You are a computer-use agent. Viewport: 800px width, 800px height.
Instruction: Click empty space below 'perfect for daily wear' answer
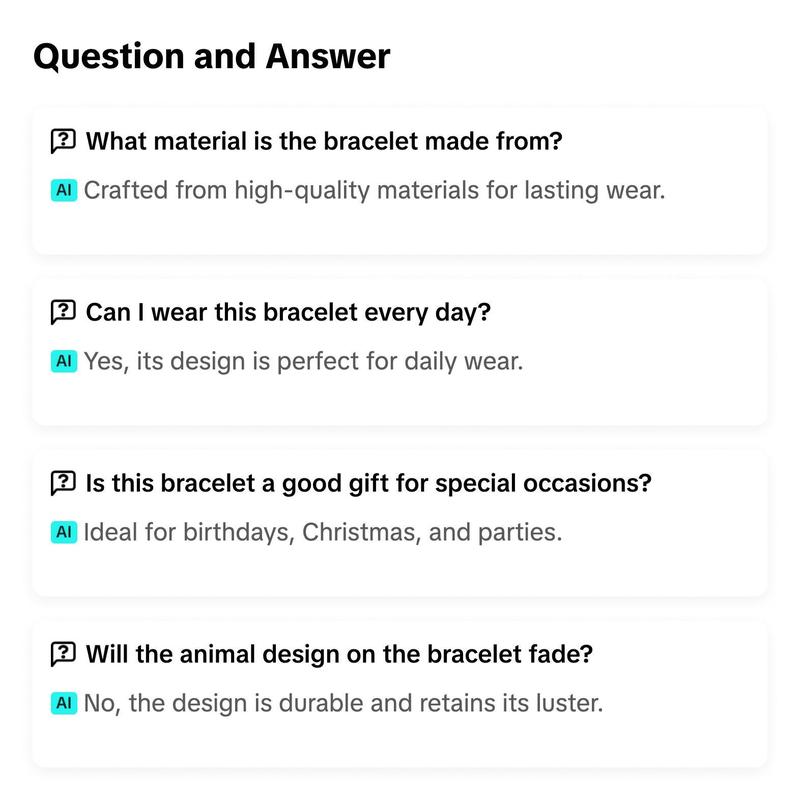(399, 399)
